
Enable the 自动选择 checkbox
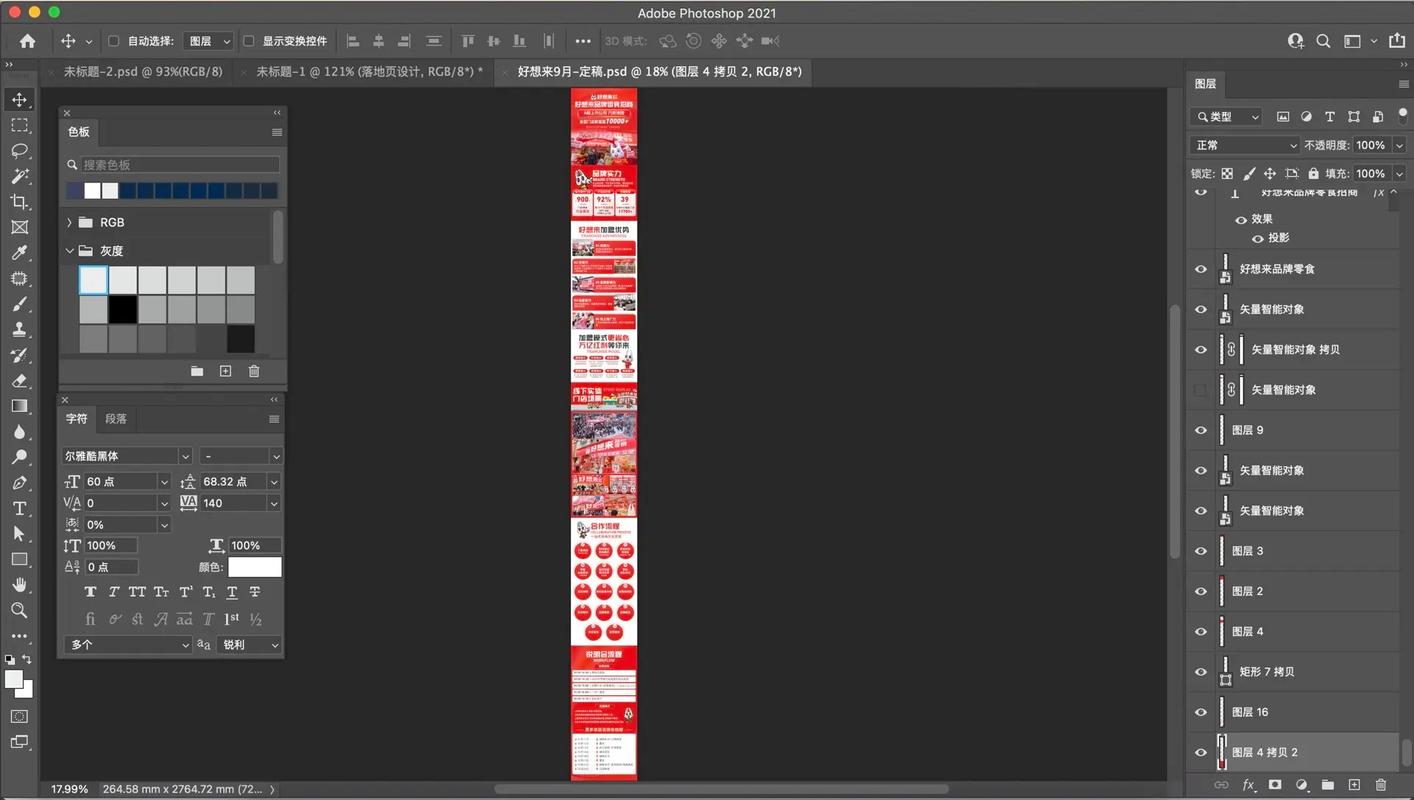[113, 41]
